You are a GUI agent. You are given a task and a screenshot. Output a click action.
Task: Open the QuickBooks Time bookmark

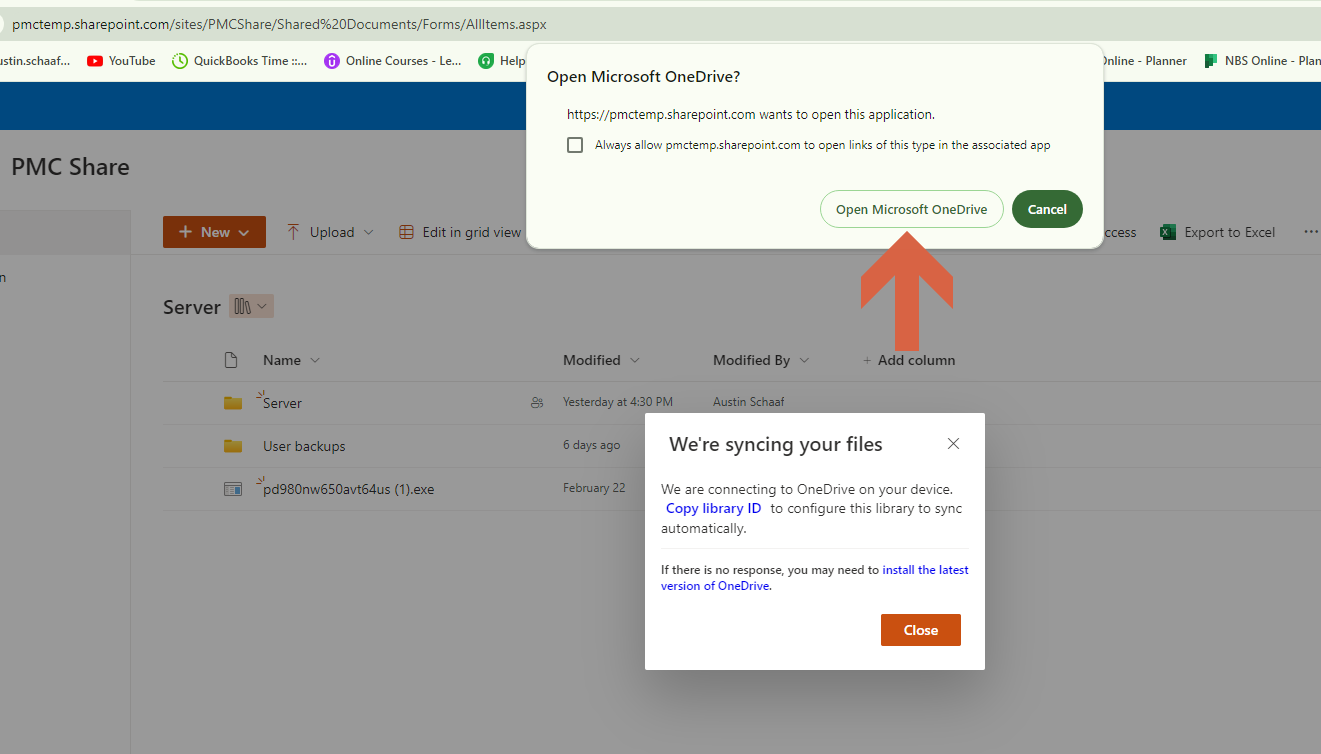(240, 61)
